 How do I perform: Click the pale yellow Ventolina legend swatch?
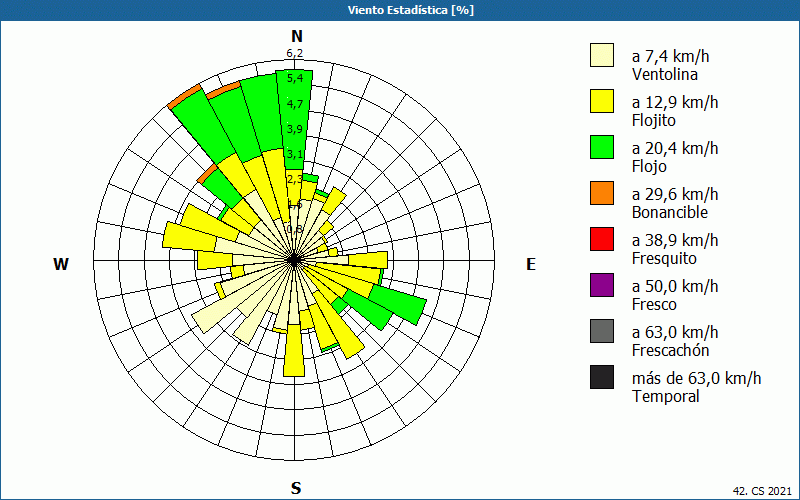[602, 55]
